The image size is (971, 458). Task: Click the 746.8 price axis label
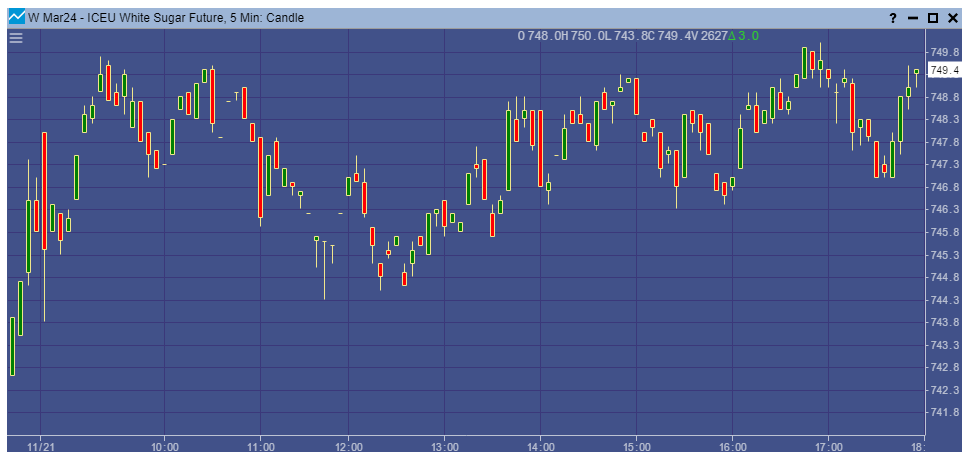tap(944, 188)
